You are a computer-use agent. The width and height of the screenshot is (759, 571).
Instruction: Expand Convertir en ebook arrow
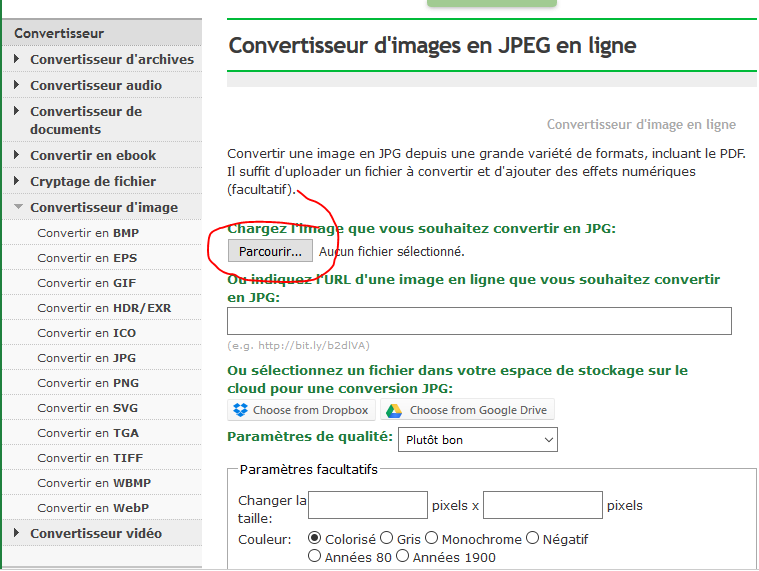[16, 155]
